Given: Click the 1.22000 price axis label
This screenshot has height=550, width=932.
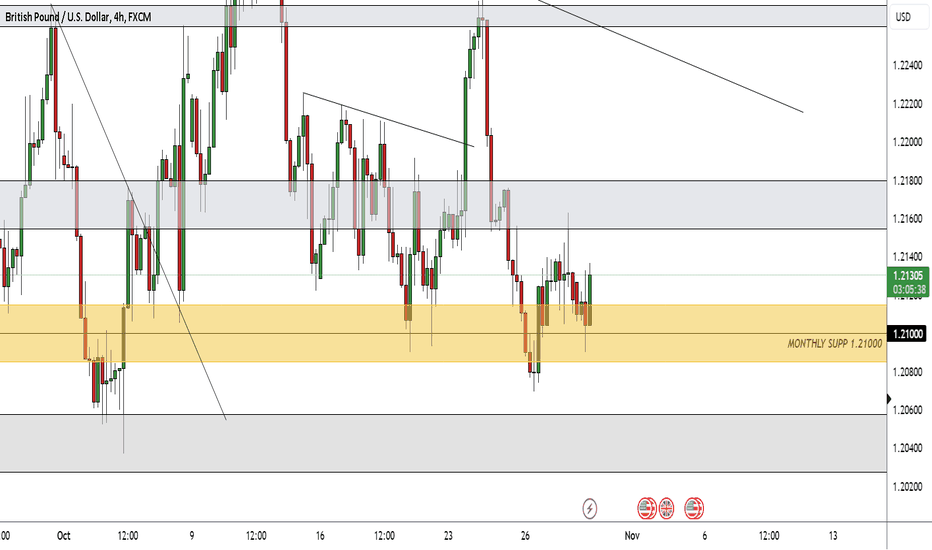Looking at the screenshot, I should point(907,142).
